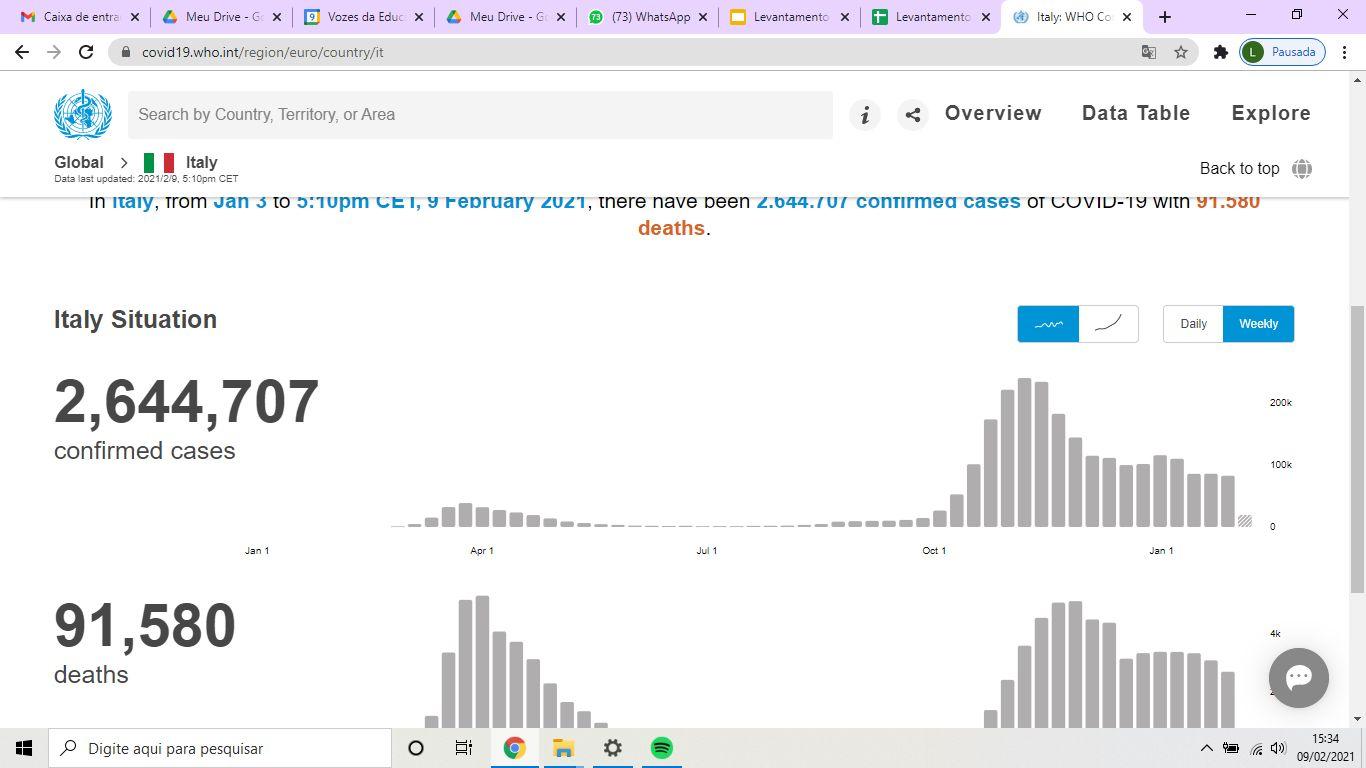Show hidden system tray icons

(1206, 748)
